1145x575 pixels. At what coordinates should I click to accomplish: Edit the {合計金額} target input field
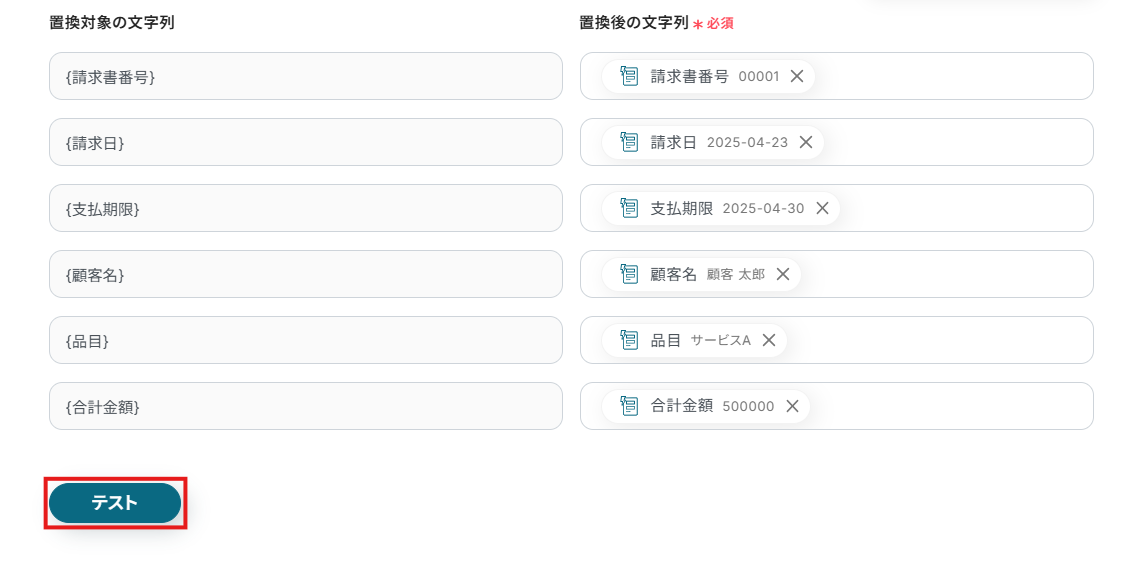click(x=306, y=406)
